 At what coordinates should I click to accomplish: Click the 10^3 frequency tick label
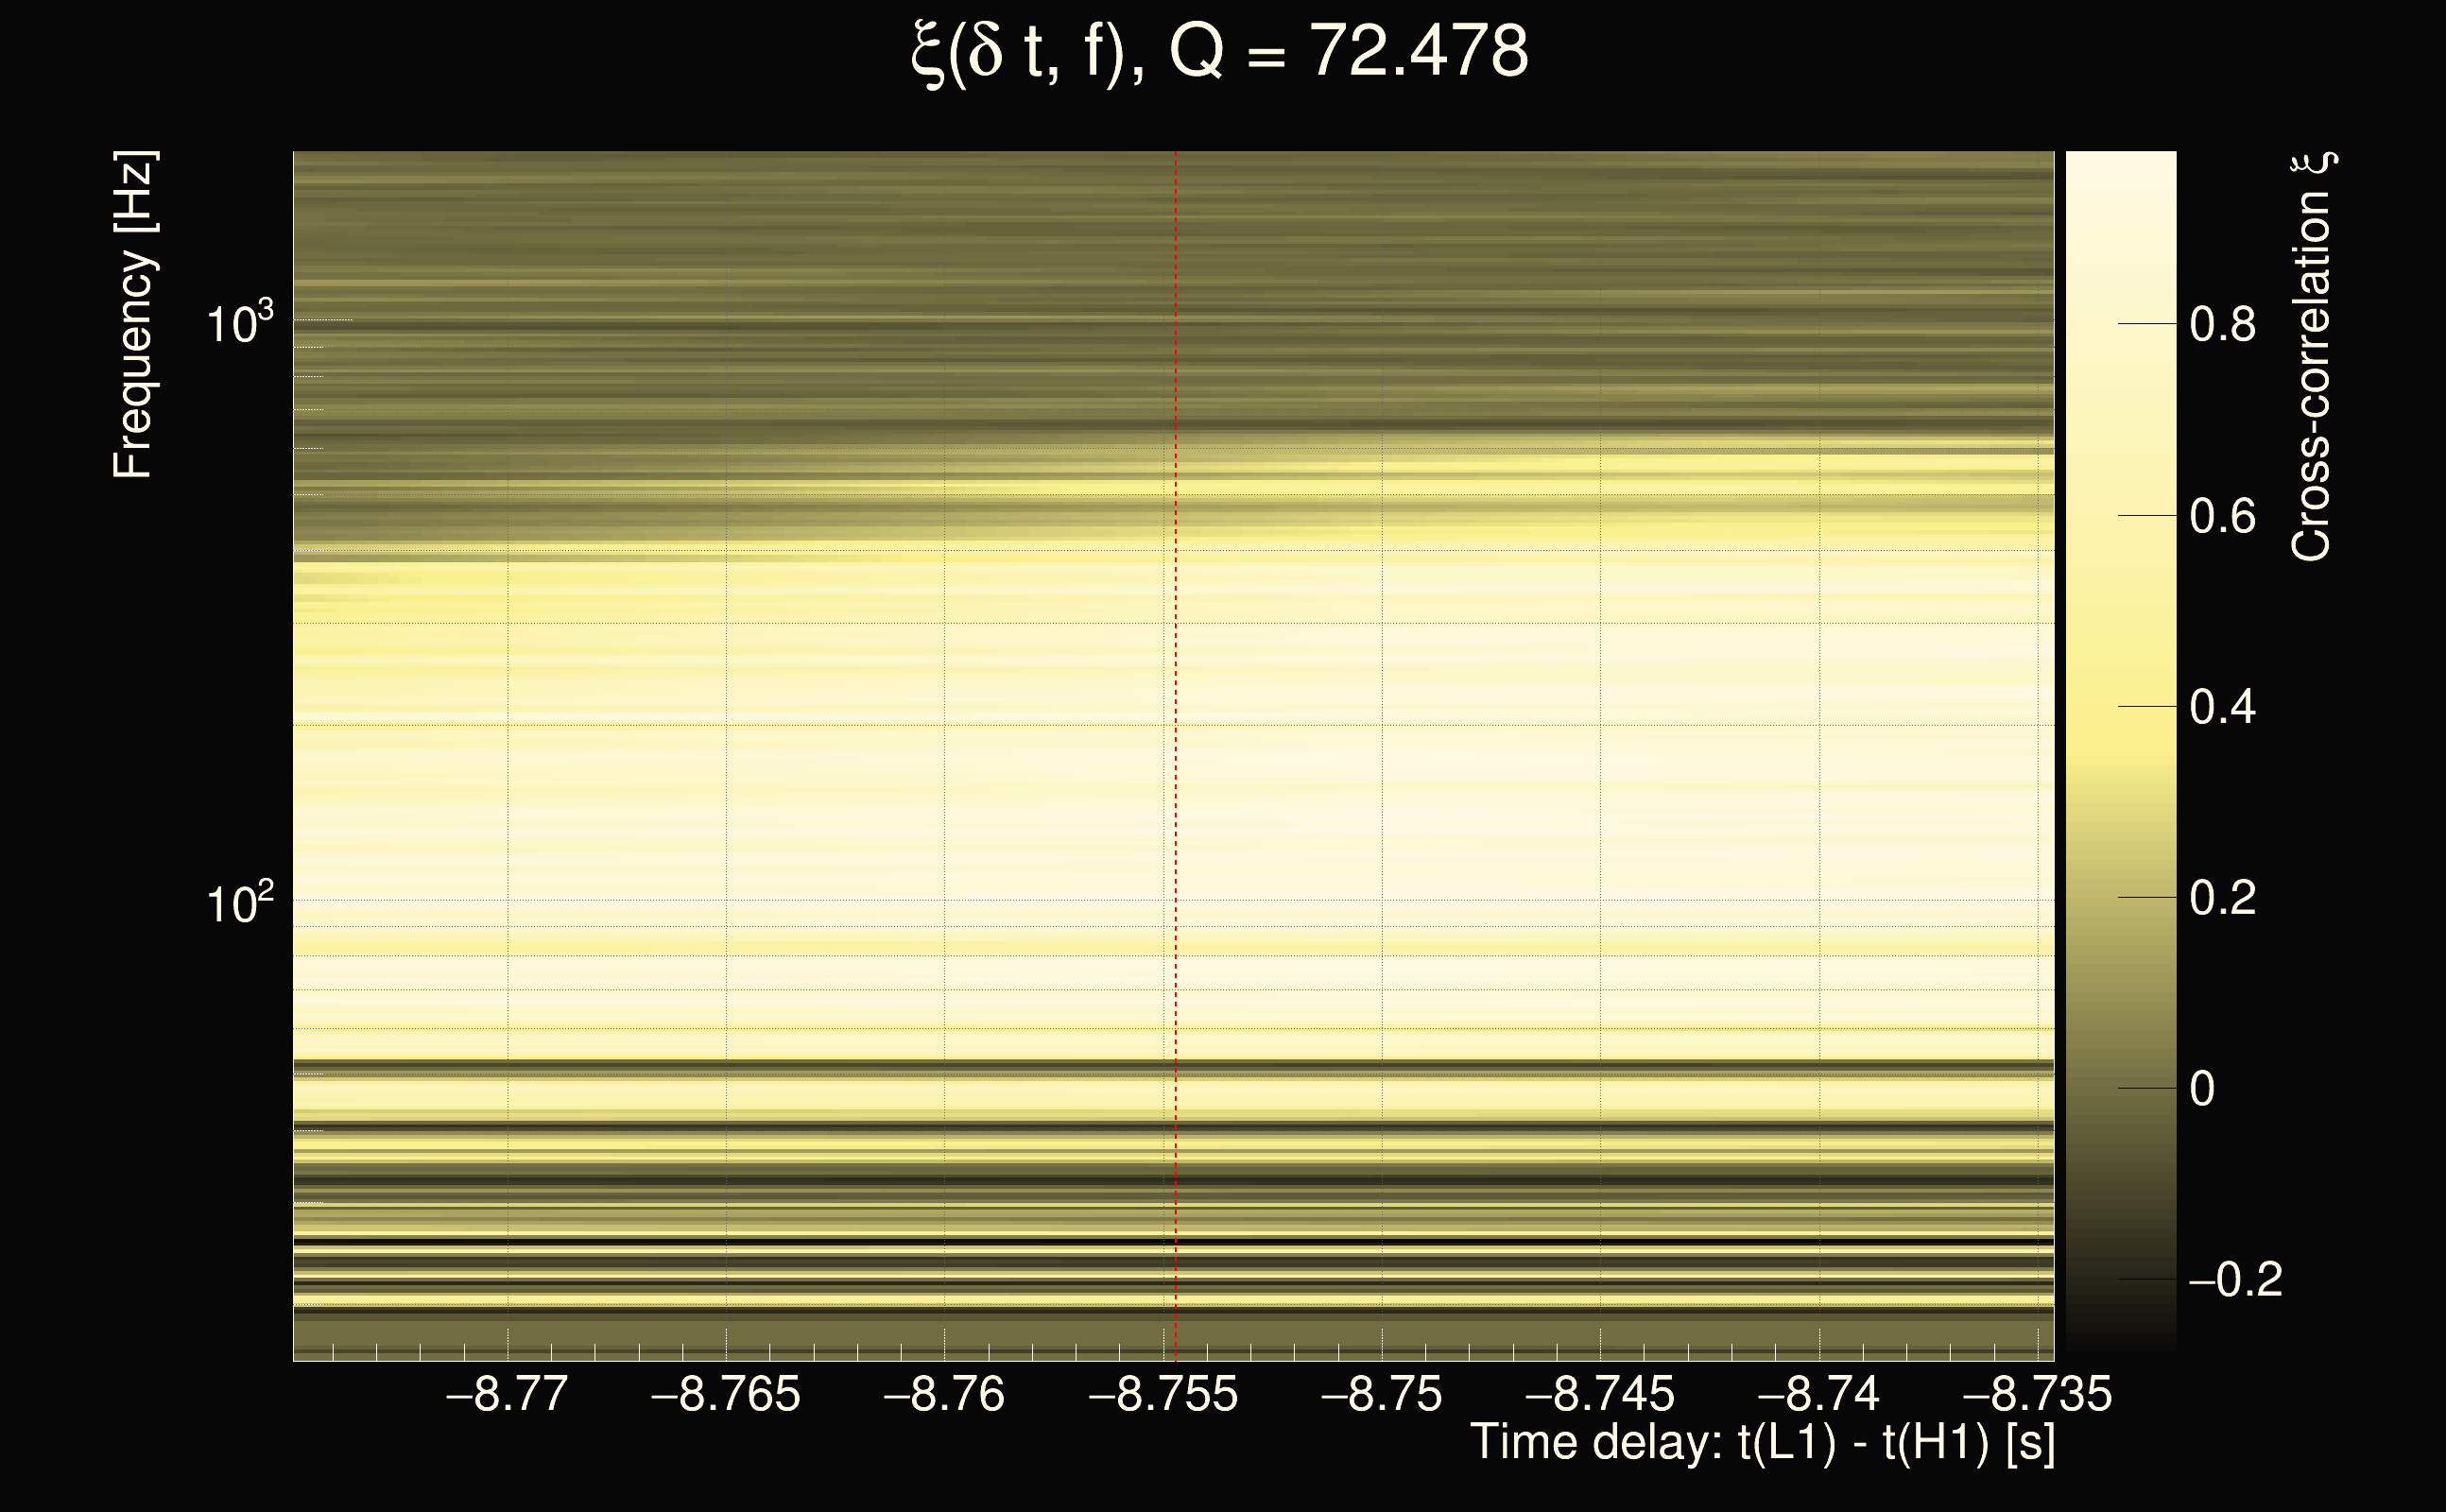239,323
